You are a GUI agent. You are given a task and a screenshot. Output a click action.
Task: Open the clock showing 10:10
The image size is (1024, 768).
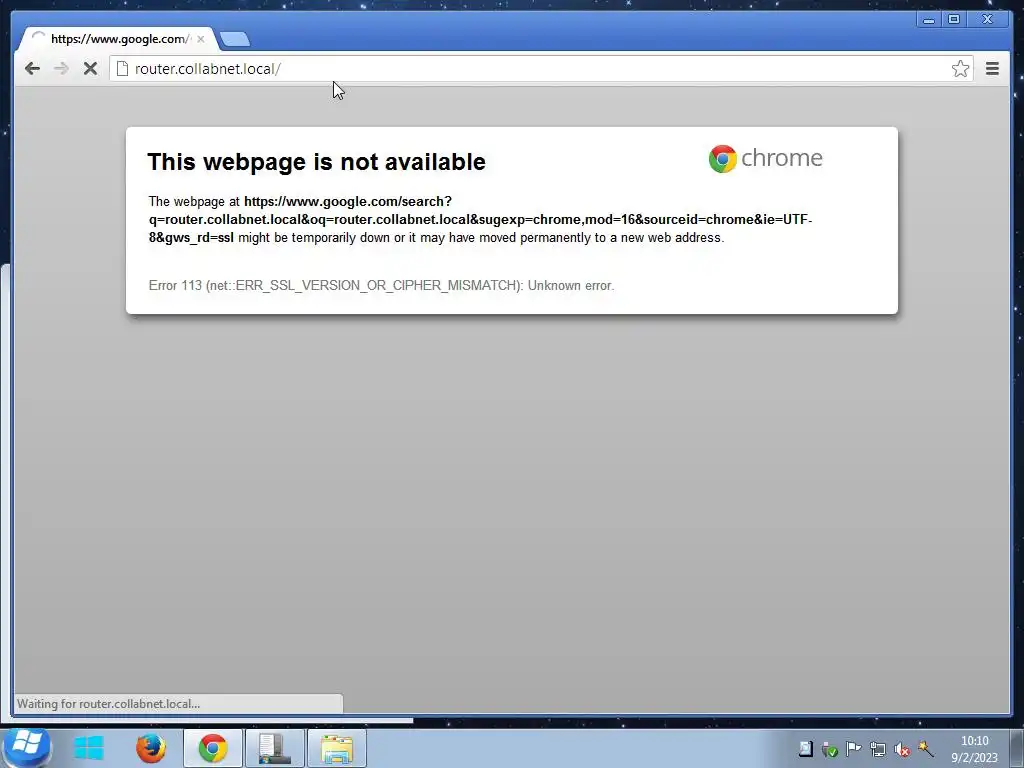(x=974, y=749)
